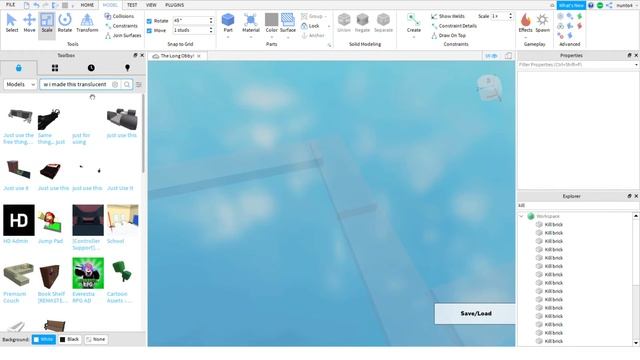Screen dimensions: 640x360
Task: Clear the Toolbox search text
Action: point(115,84)
